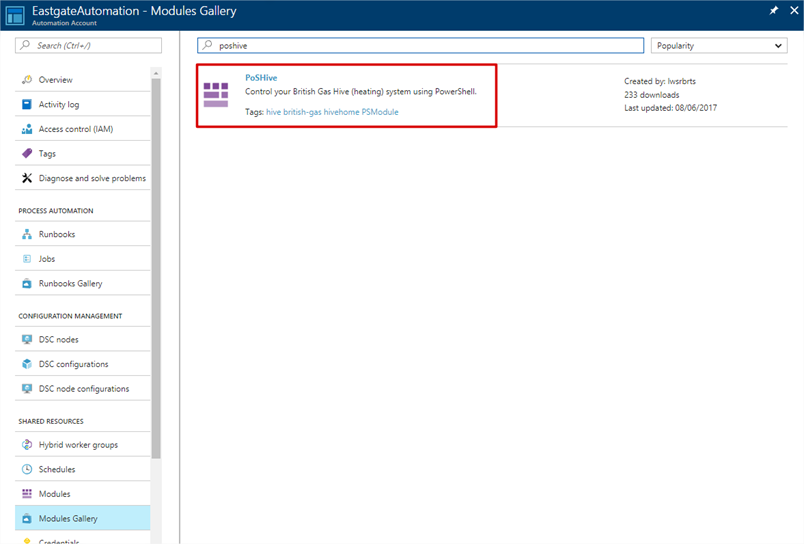Click the sidebar Search (Ctrl+/) field
This screenshot has height=544, width=804.
click(x=88, y=46)
